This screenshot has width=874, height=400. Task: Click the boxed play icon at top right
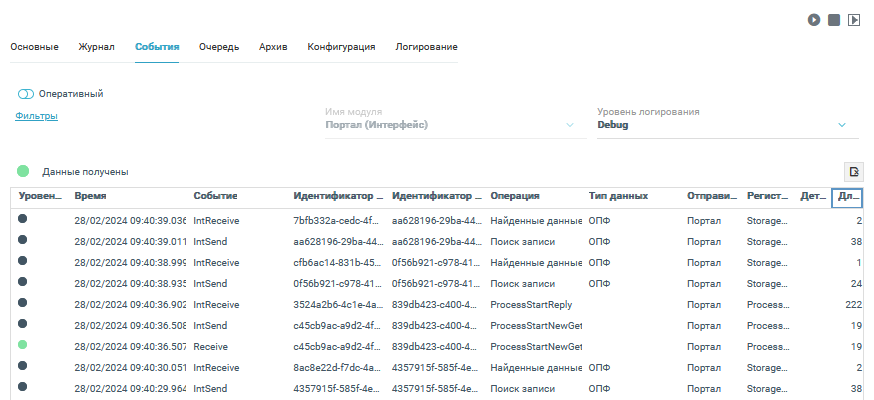854,19
